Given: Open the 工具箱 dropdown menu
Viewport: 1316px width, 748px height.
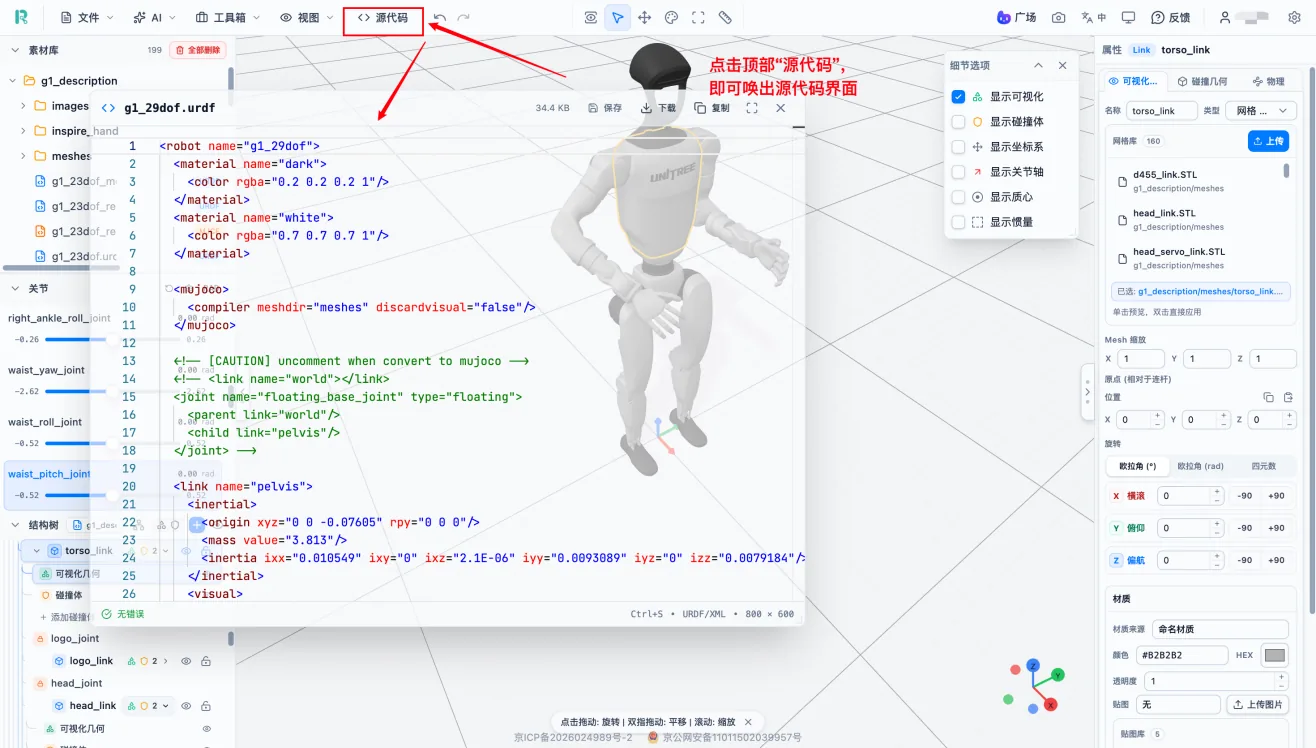Looking at the screenshot, I should pyautogui.click(x=228, y=18).
